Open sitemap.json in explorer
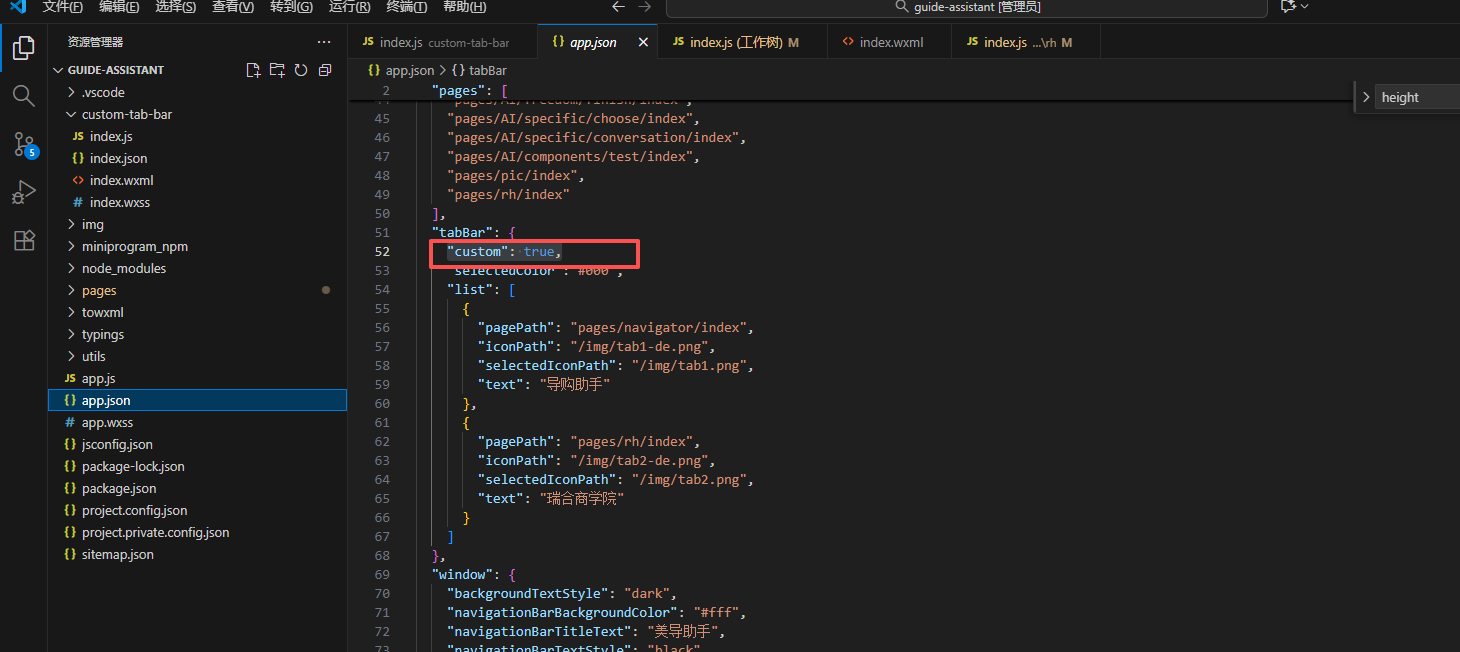The image size is (1460, 652). [x=117, y=554]
